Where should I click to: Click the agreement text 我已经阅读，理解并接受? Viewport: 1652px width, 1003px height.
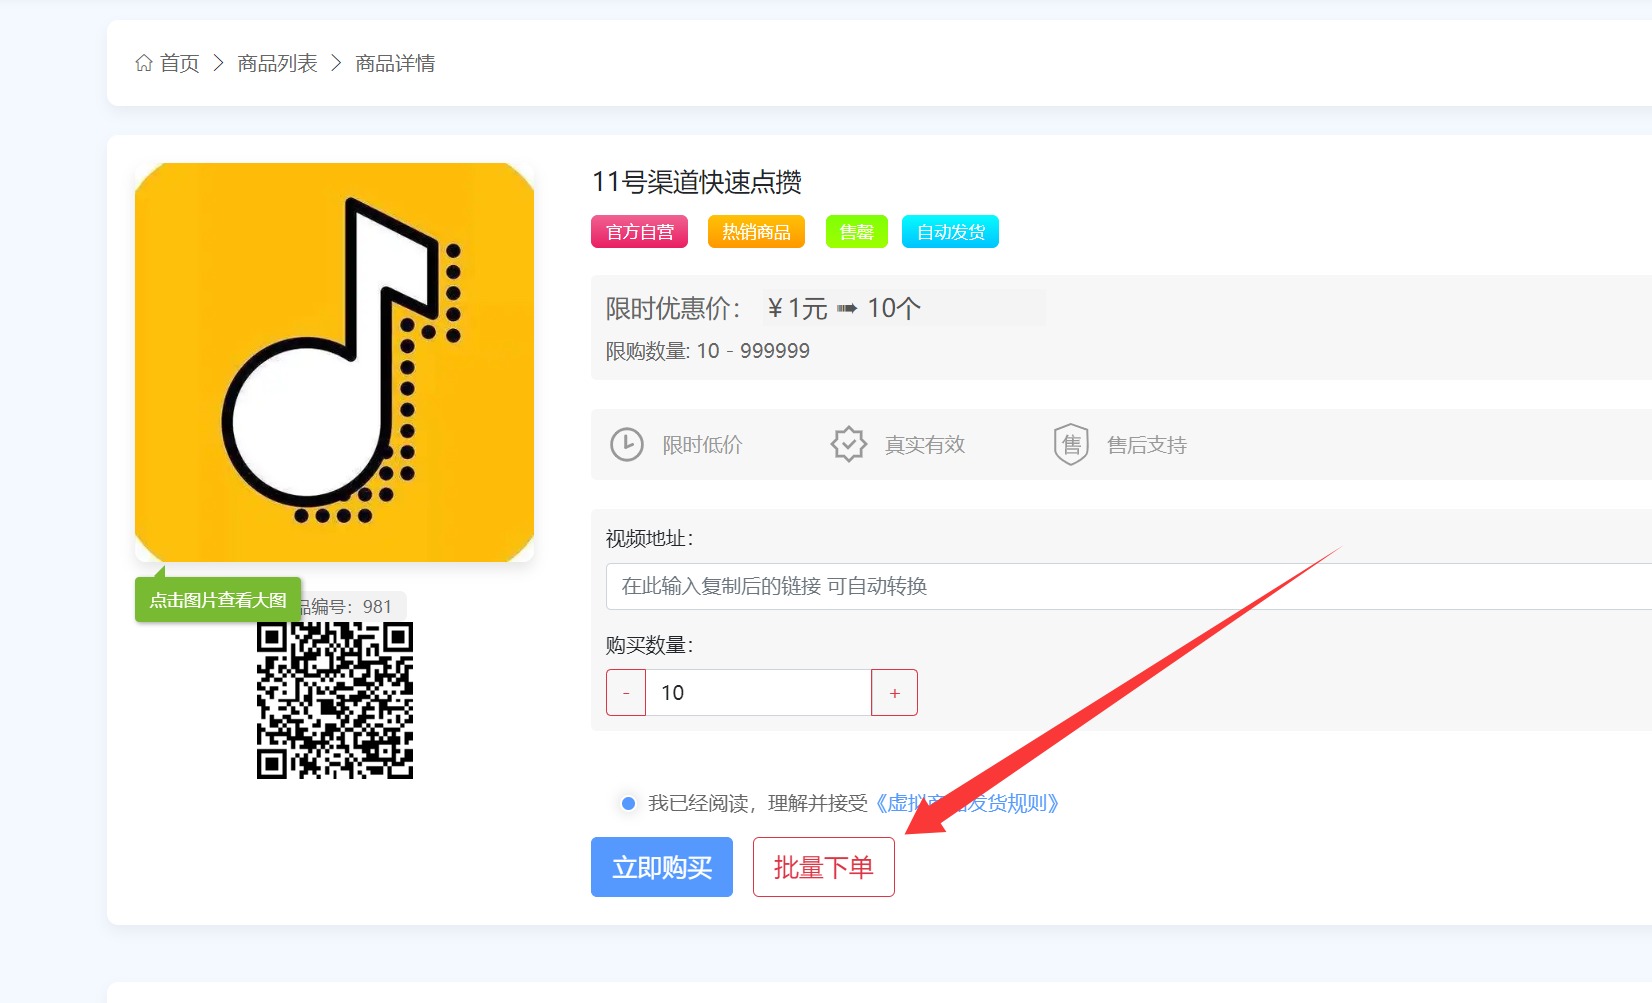pos(758,803)
